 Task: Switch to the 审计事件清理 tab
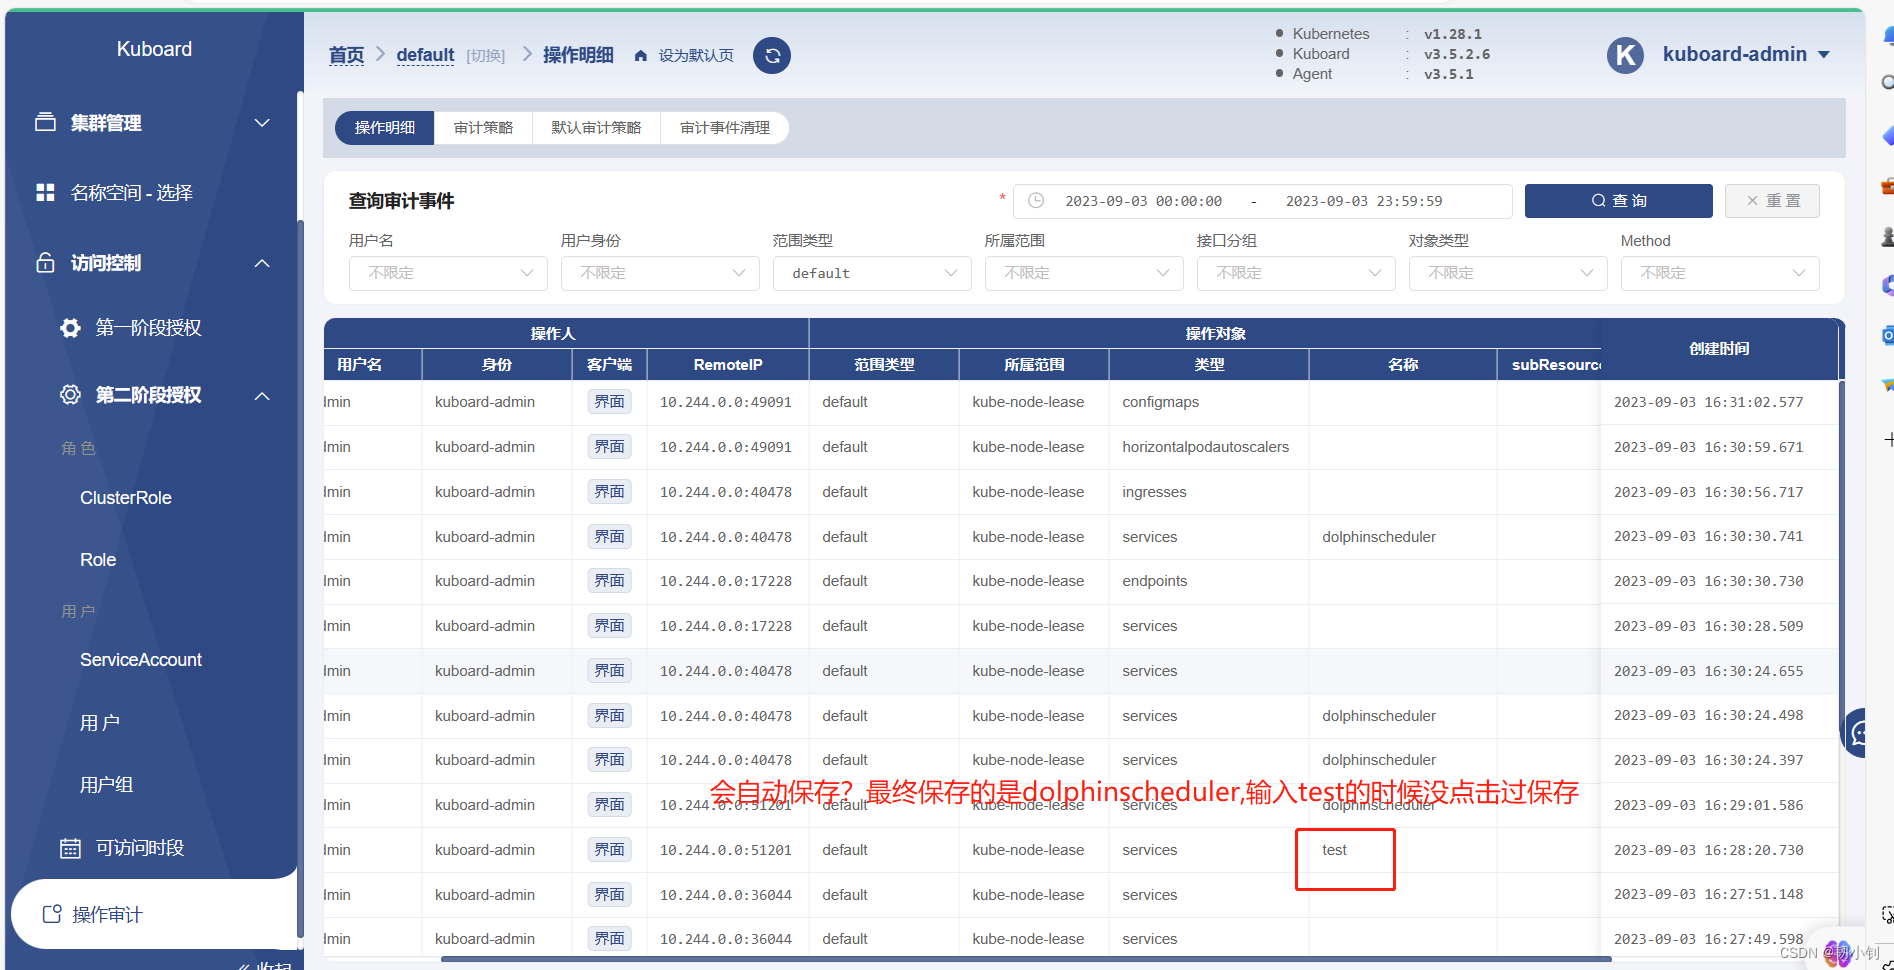pyautogui.click(x=725, y=128)
